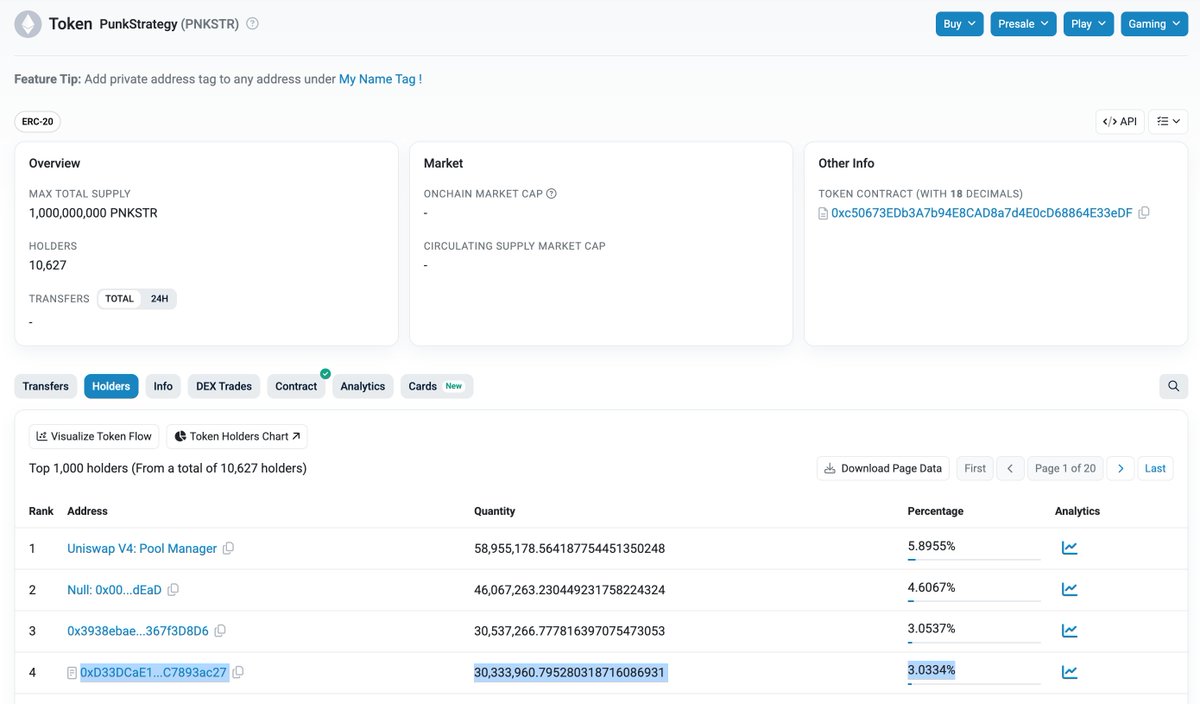
Task: Copy the 0x3938ebae...367f3D8D6 address
Action: click(220, 631)
